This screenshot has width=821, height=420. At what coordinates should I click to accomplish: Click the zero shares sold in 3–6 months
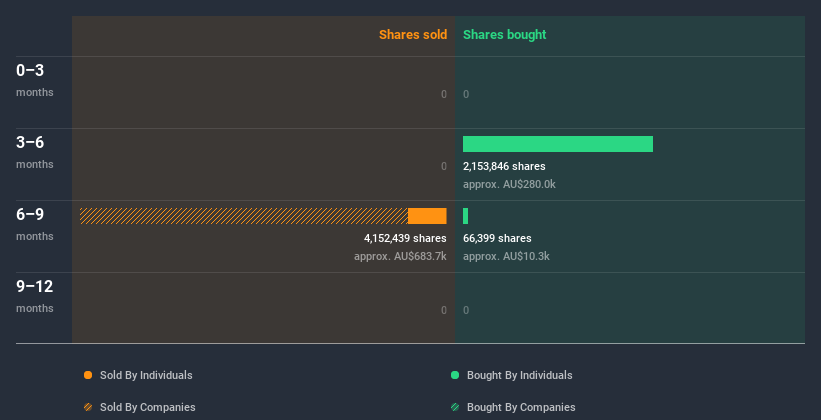pos(444,166)
